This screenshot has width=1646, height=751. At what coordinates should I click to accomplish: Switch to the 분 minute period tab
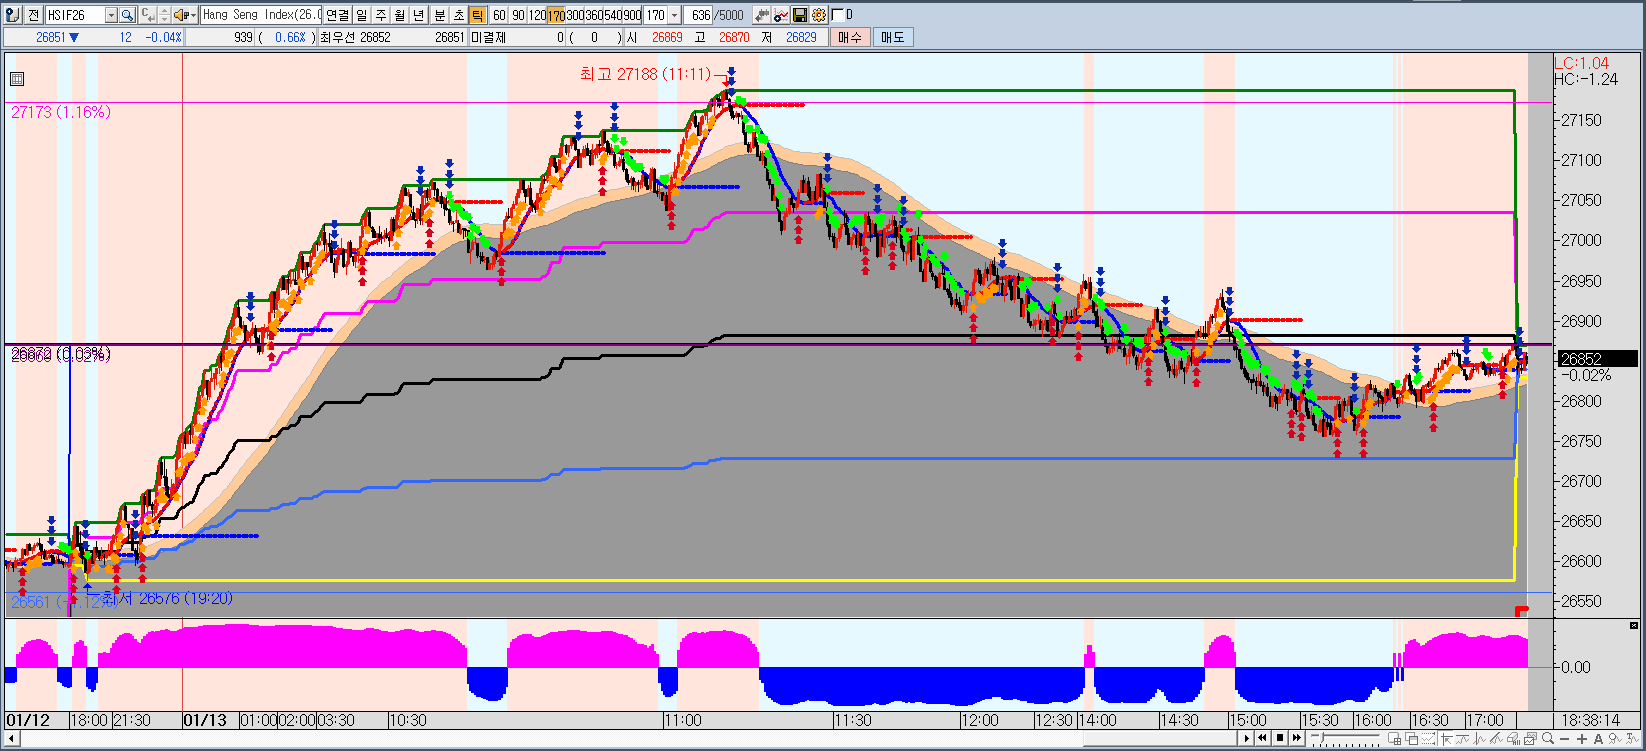pyautogui.click(x=440, y=15)
